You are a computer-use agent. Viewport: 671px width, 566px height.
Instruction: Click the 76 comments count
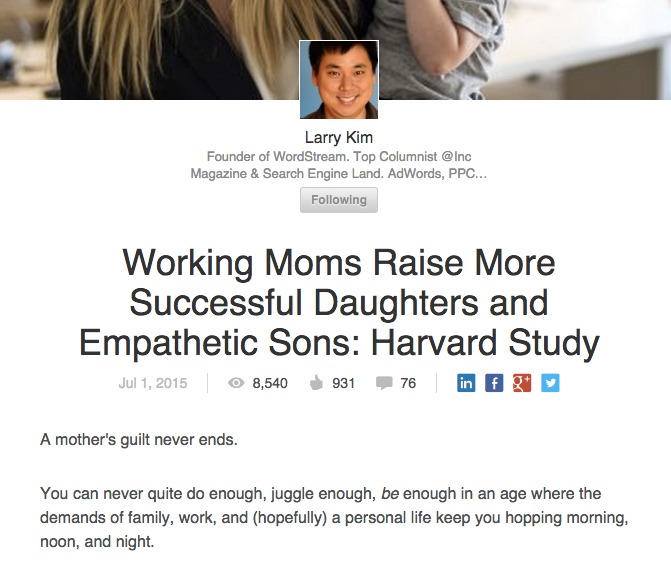point(408,383)
